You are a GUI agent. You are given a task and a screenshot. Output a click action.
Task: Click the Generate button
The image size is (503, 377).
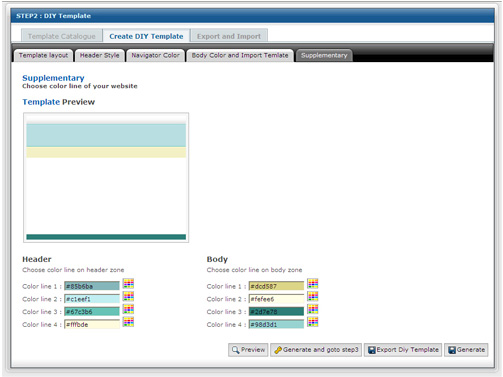coord(466,350)
